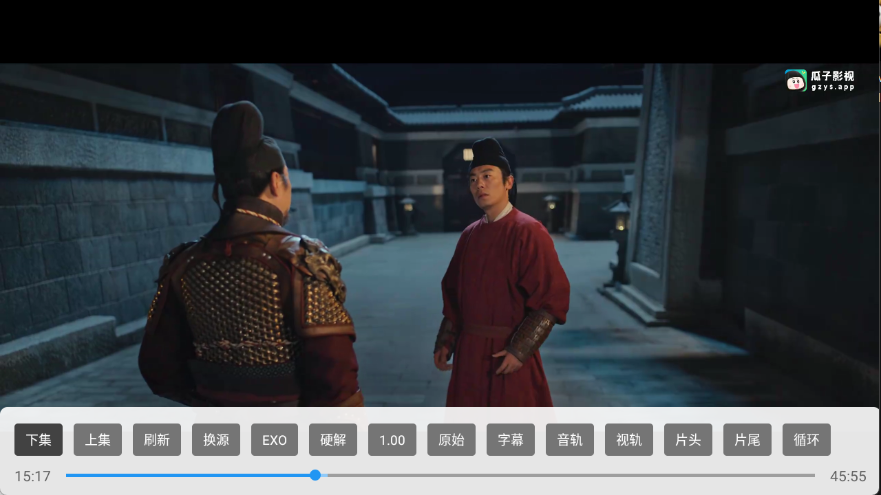The height and width of the screenshot is (495, 881).
Task: Switch the EXO player engine button
Action: pyautogui.click(x=275, y=440)
